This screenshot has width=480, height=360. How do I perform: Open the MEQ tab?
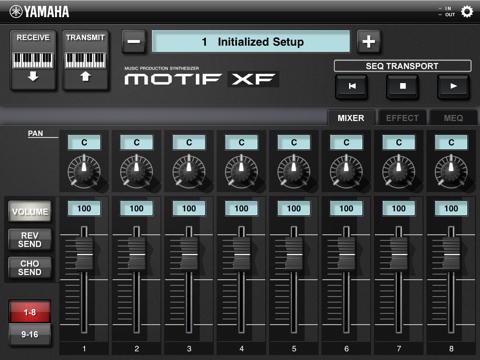tap(453, 118)
